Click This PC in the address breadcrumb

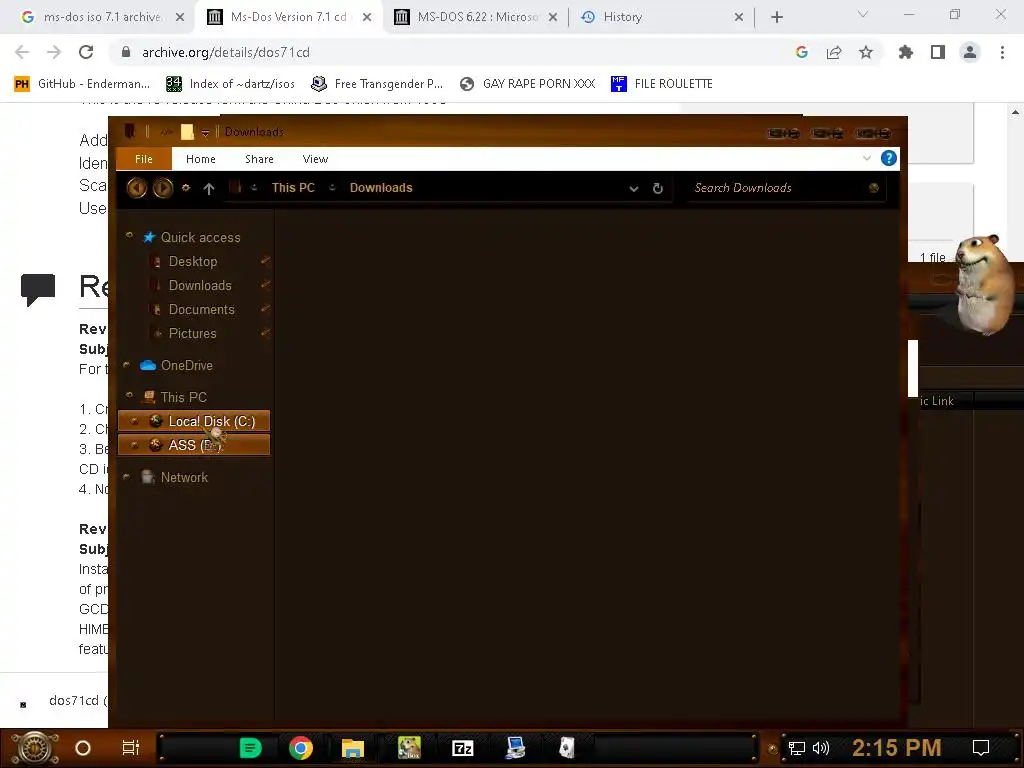tap(293, 188)
